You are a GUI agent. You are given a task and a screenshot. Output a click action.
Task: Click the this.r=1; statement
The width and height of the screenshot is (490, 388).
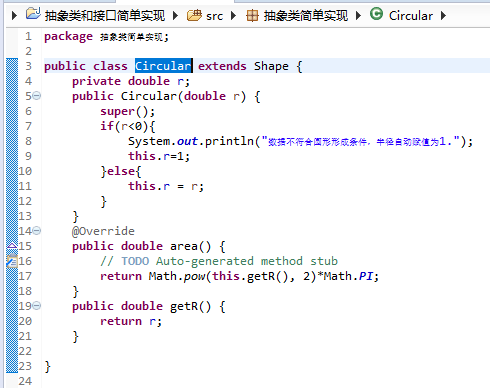point(159,156)
